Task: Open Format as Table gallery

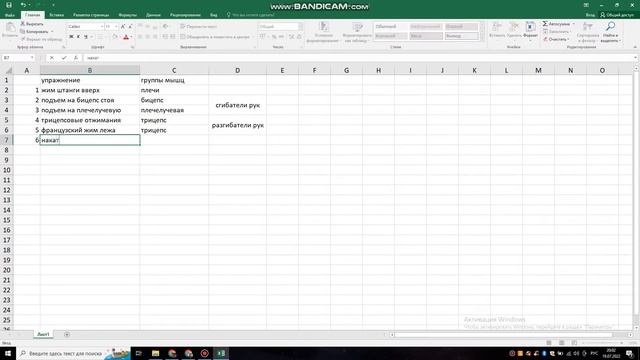Action: click(357, 33)
